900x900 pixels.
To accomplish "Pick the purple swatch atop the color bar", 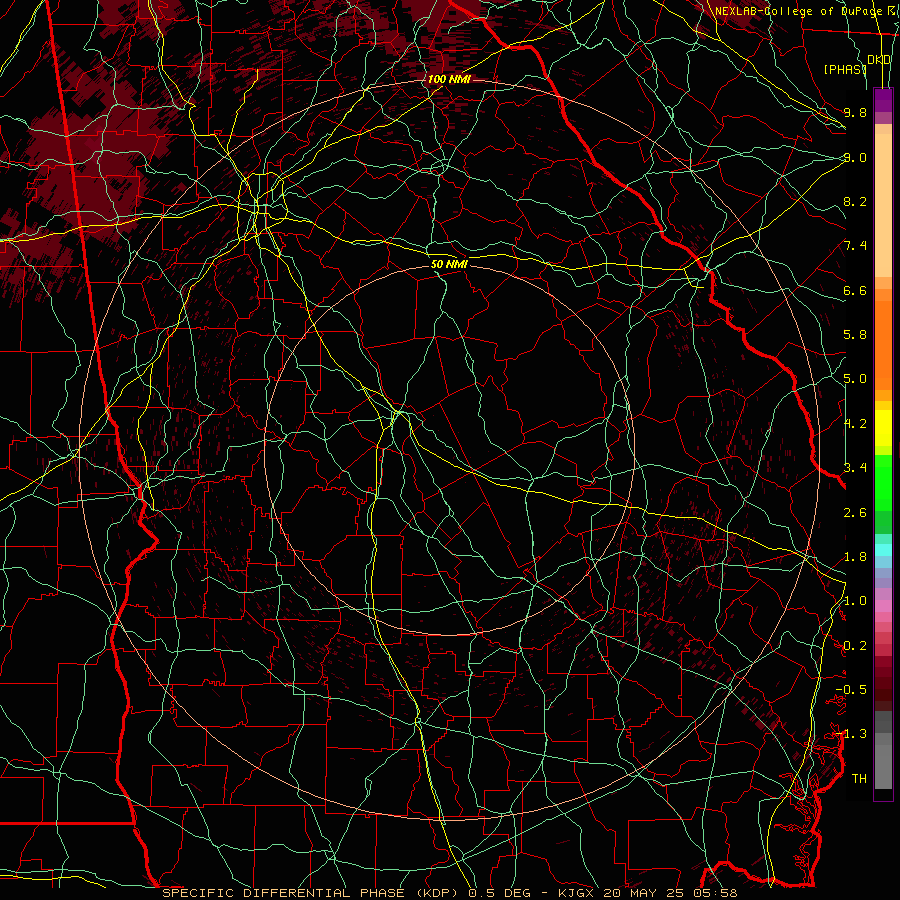I will (x=883, y=100).
